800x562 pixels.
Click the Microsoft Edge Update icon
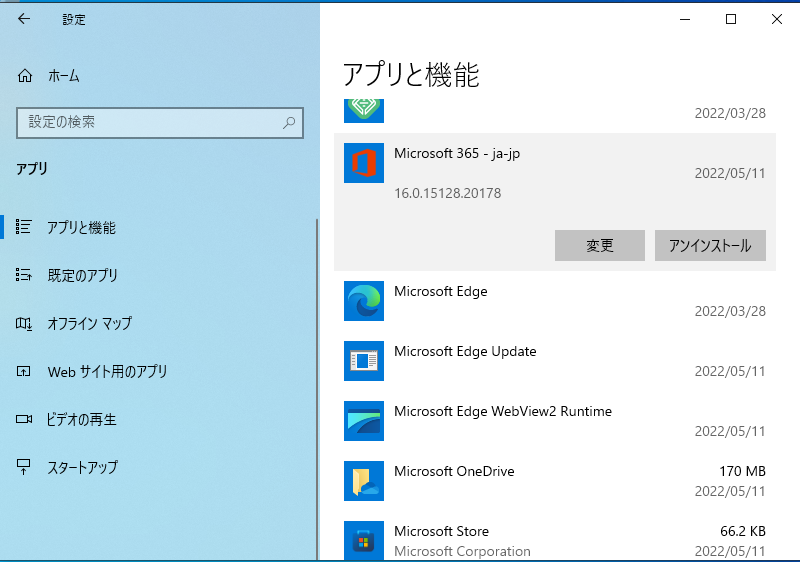364,361
